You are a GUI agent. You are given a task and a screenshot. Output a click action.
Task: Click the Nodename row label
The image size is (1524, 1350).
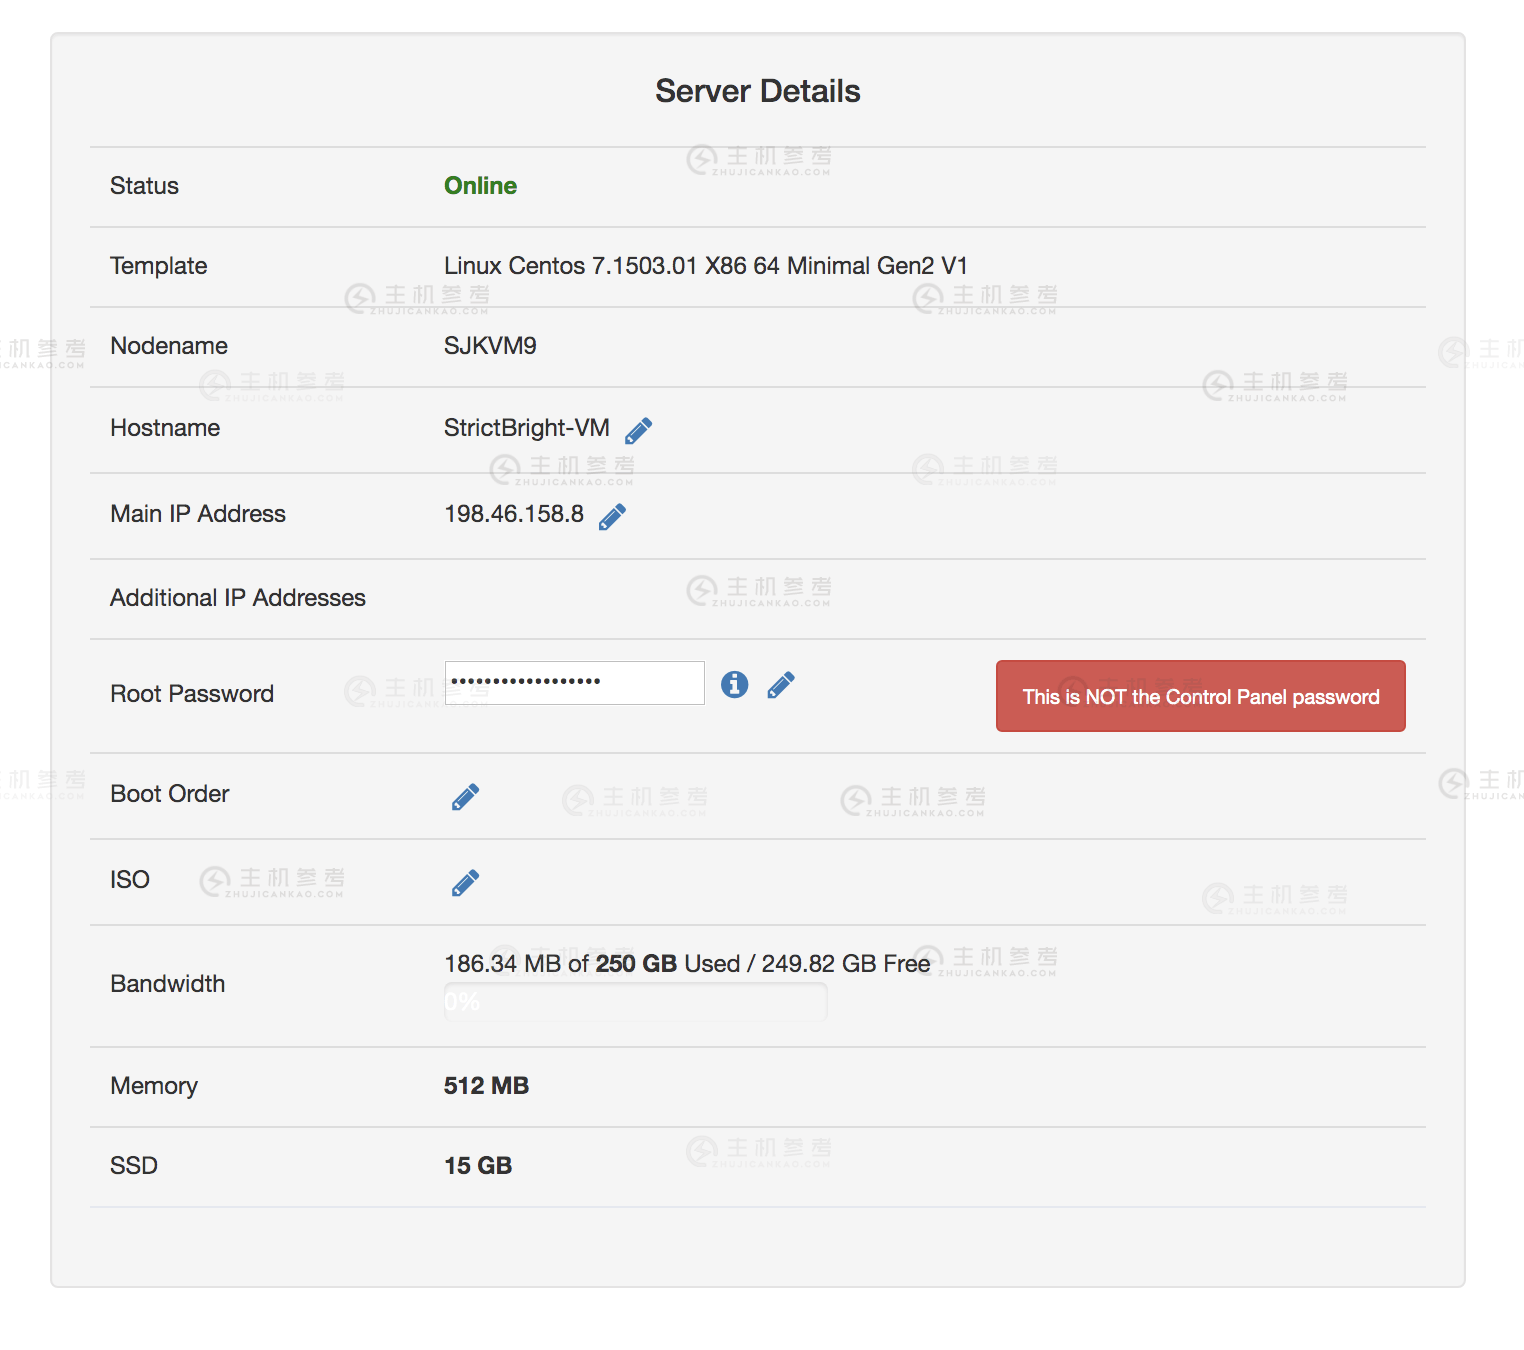coord(169,346)
